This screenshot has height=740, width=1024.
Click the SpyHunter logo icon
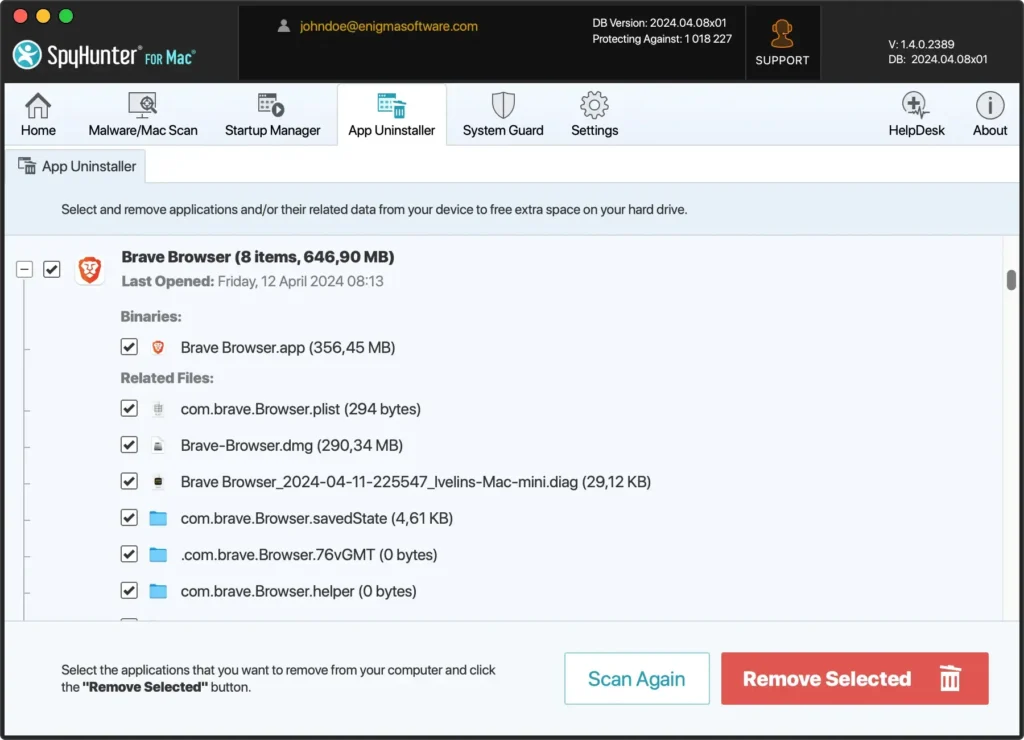pyautogui.click(x=27, y=55)
